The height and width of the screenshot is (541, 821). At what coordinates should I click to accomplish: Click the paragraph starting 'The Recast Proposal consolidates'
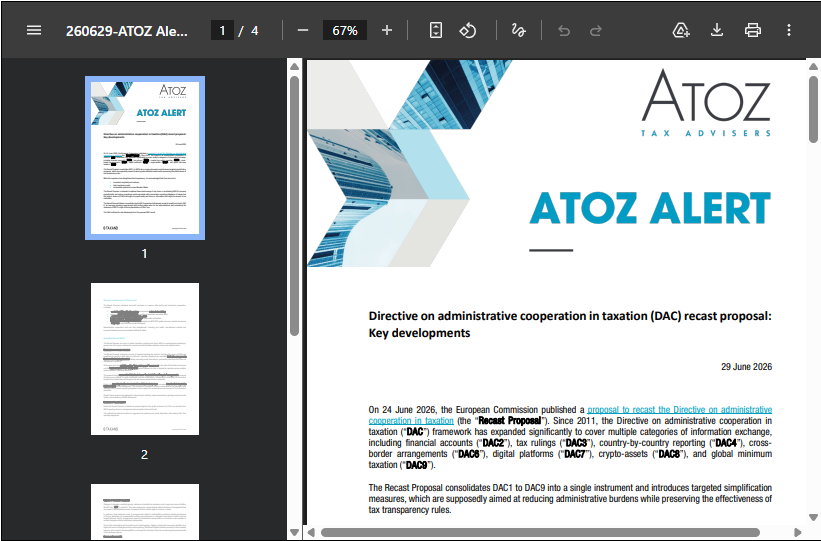[x=570, y=499]
